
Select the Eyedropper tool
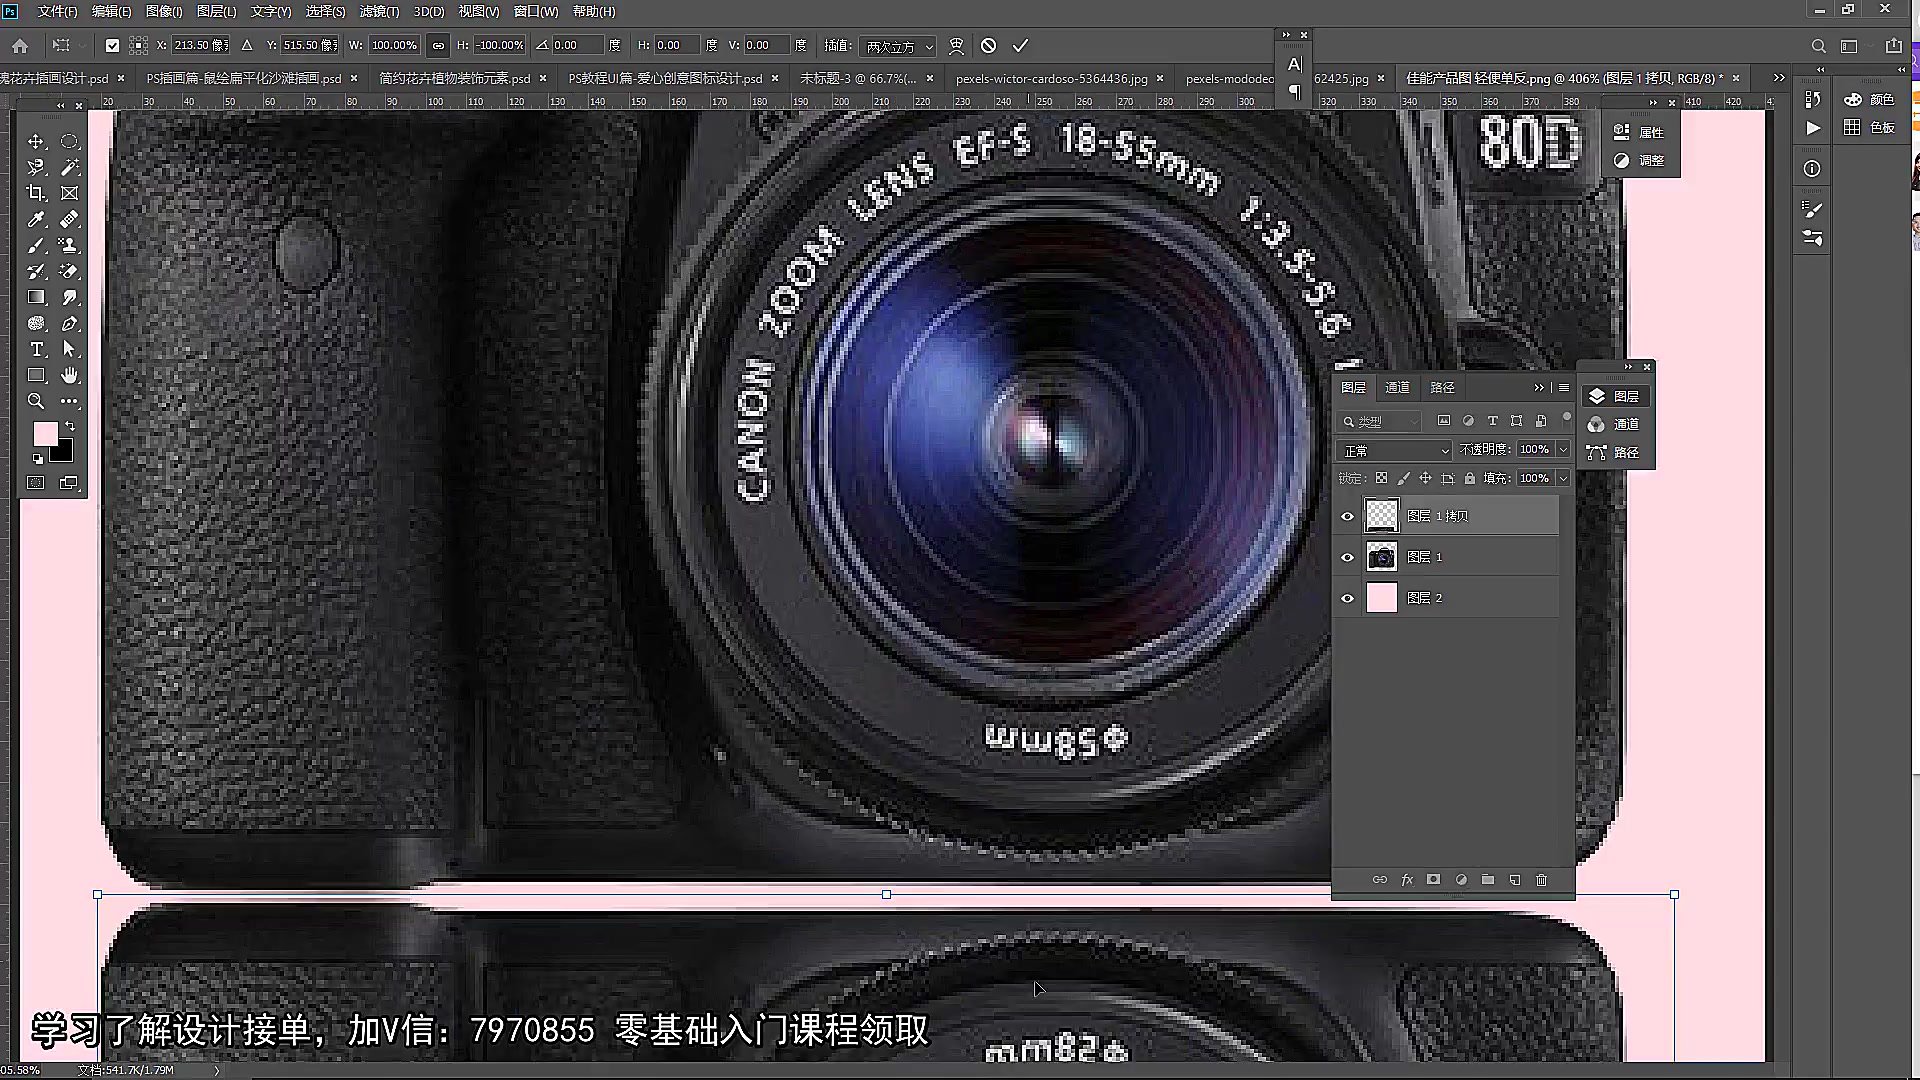(36, 219)
